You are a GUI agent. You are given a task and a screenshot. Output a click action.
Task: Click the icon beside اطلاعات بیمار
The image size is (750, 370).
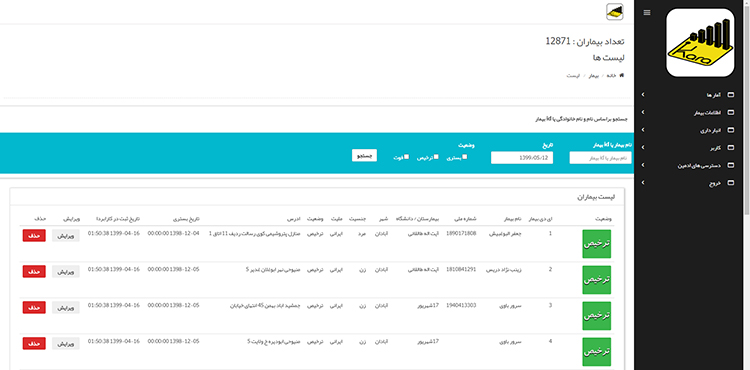click(x=730, y=113)
